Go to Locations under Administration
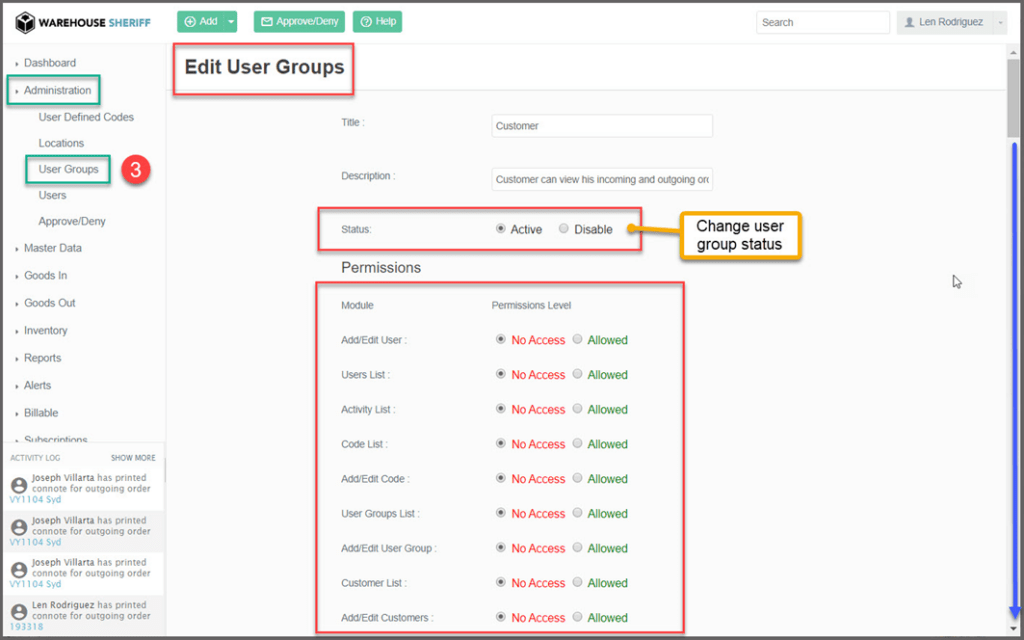 (x=61, y=143)
